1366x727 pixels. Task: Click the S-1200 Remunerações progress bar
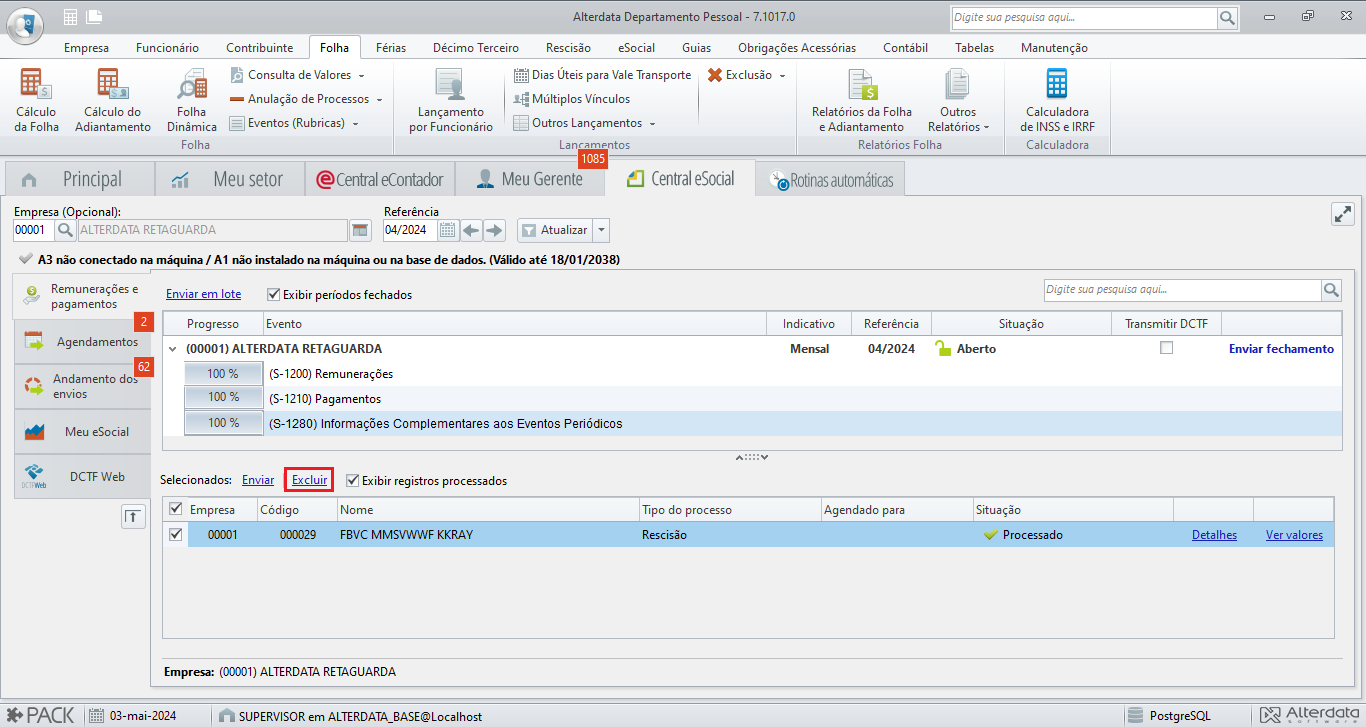point(223,374)
